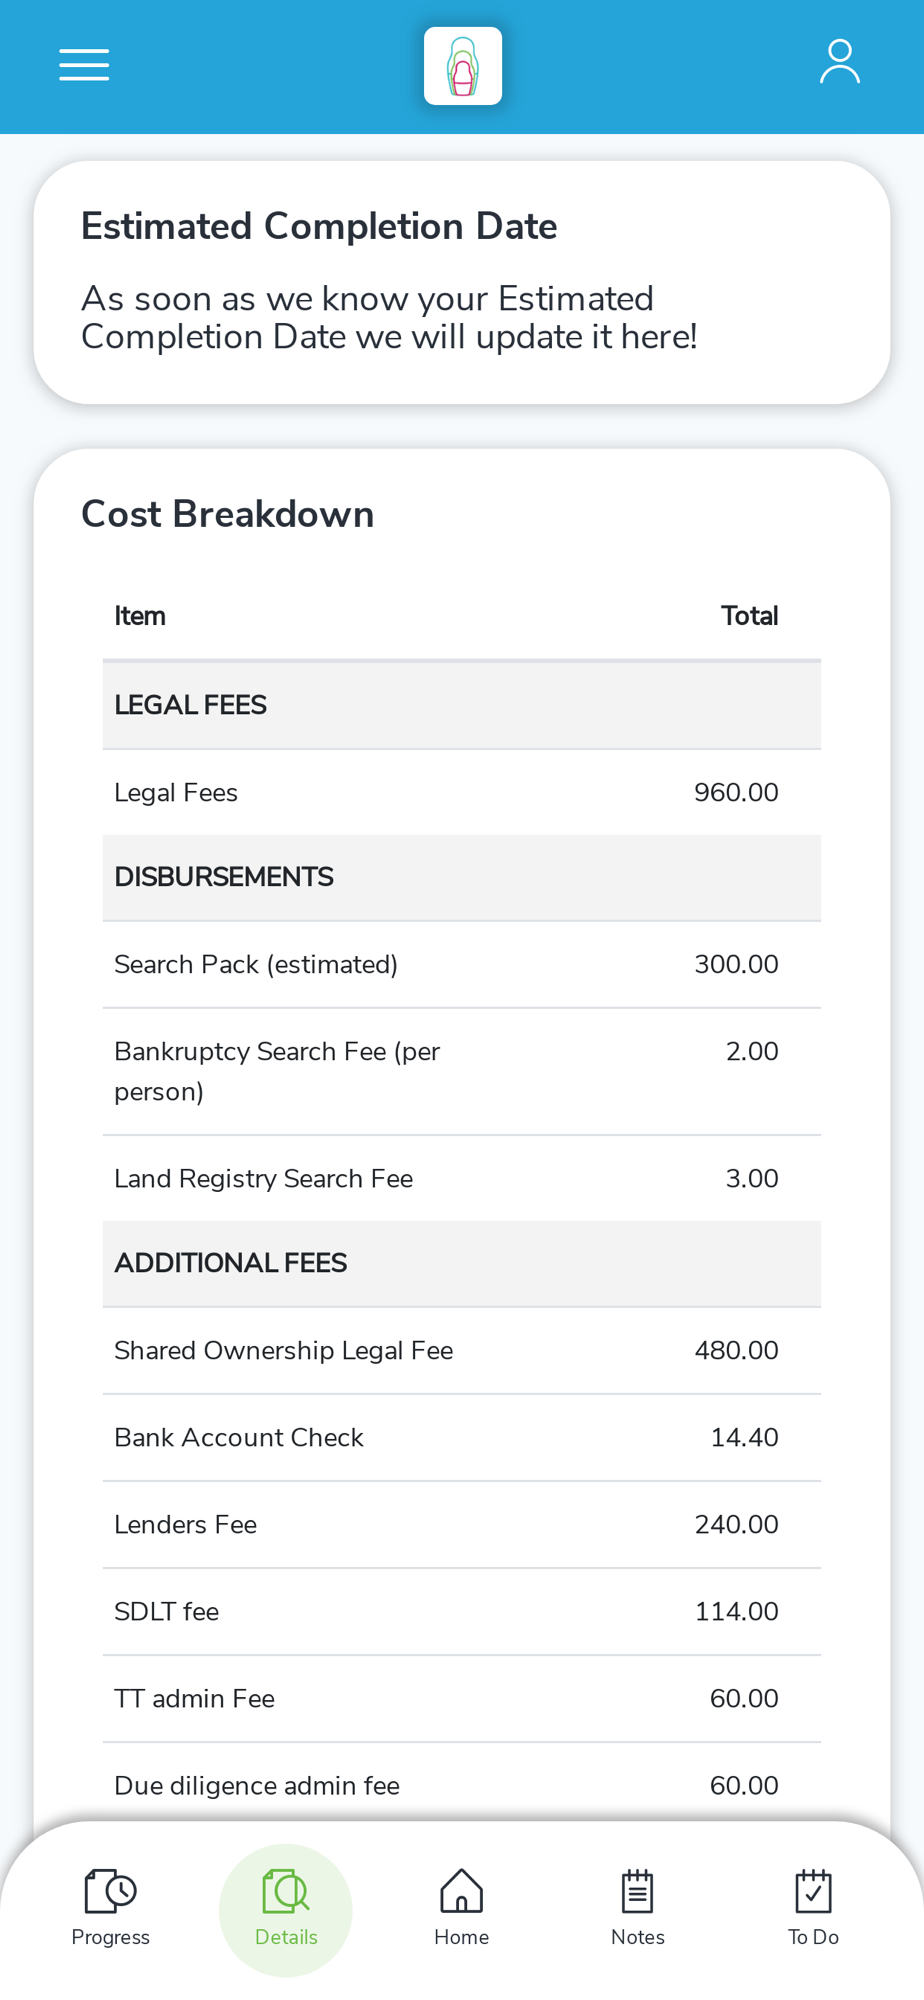The width and height of the screenshot is (924, 2000).
Task: Select the Legal Fees 960.00 row
Action: tap(461, 793)
